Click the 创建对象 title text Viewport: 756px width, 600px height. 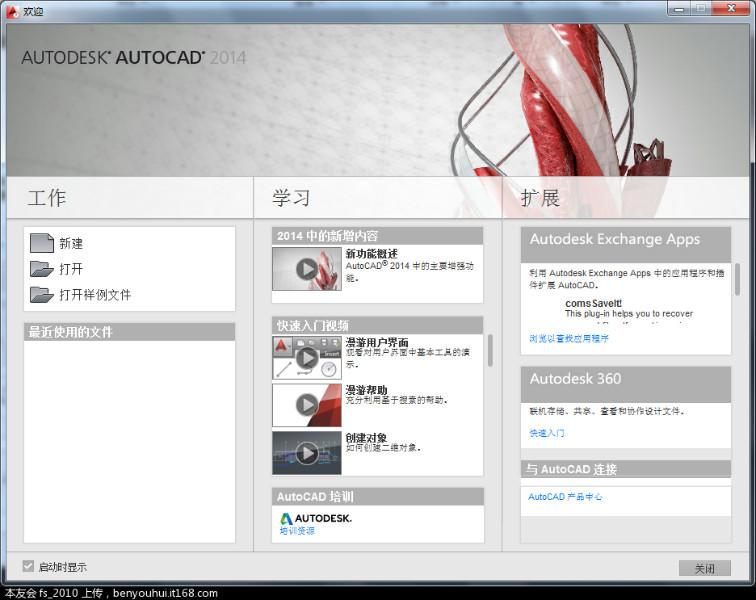[366, 437]
